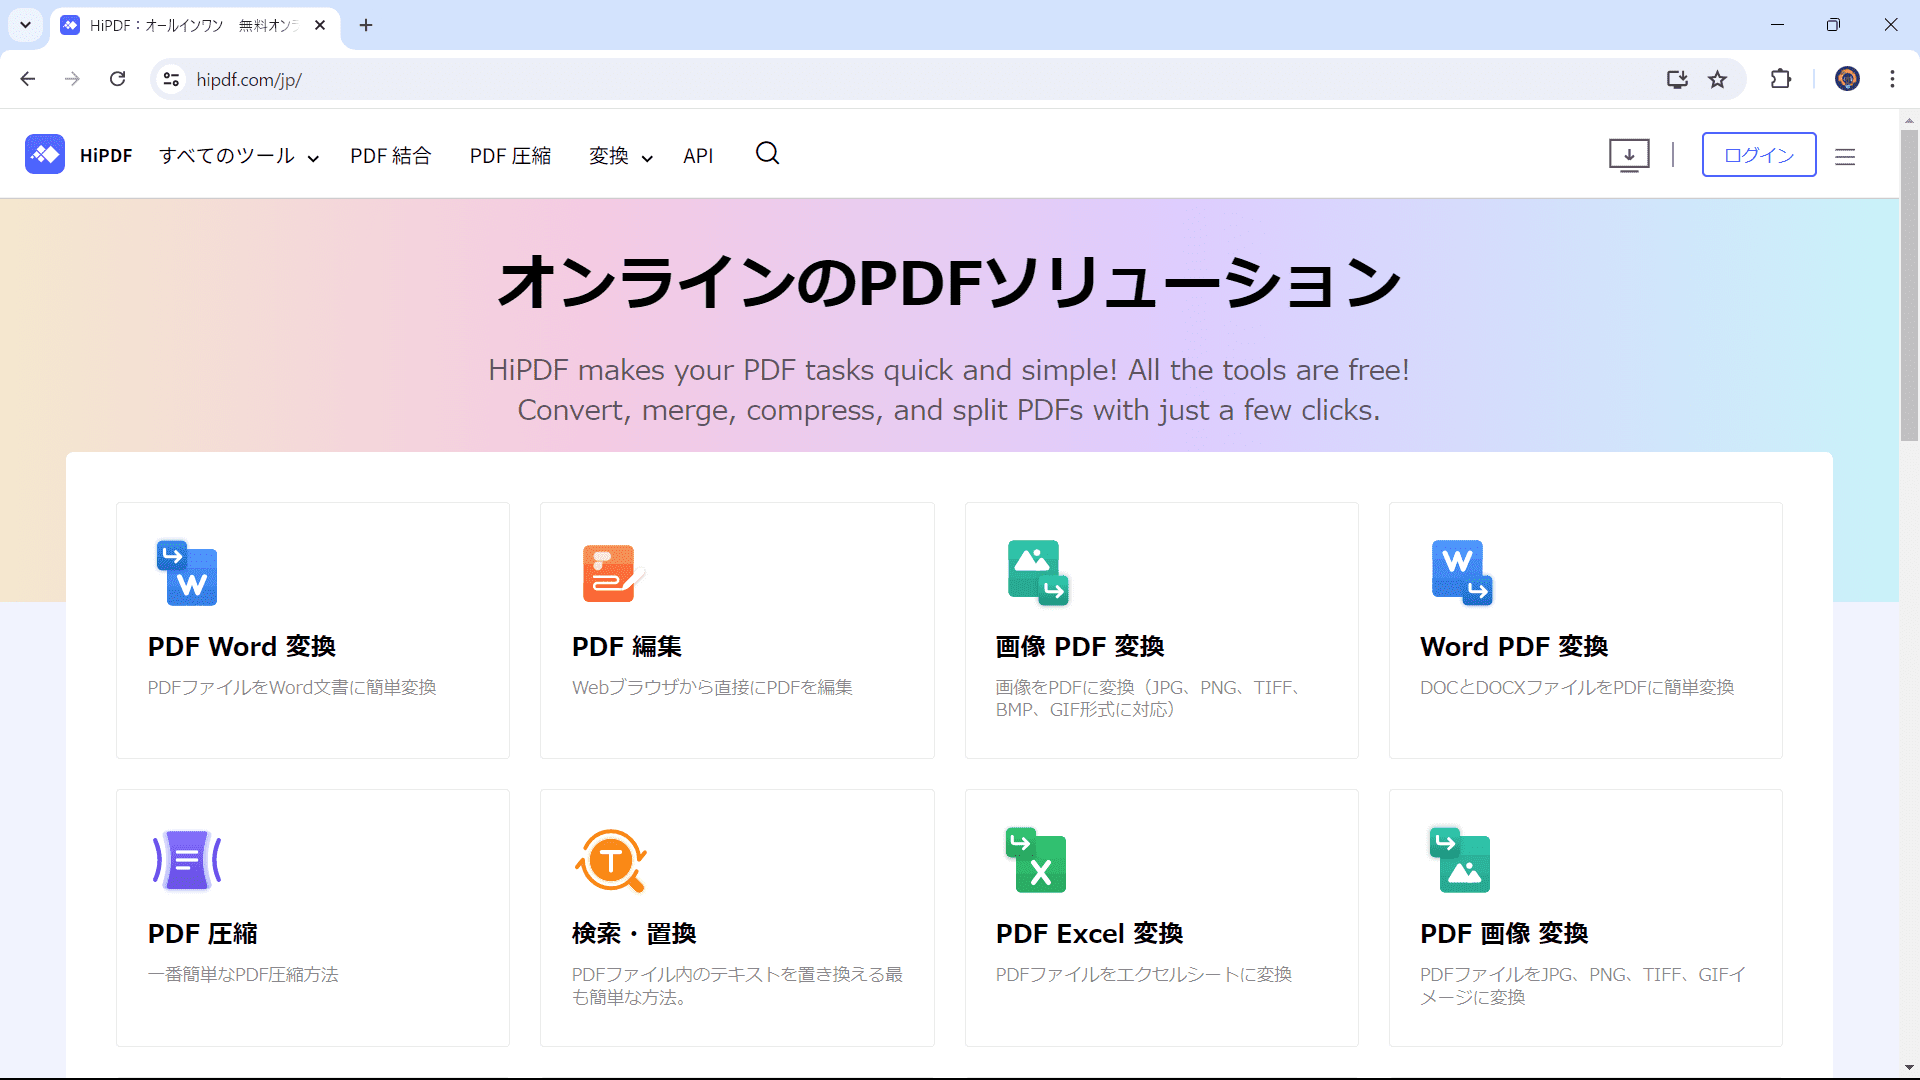This screenshot has width=1920, height=1080.
Task: Open the PDF Word 変換 title link
Action: point(242,647)
